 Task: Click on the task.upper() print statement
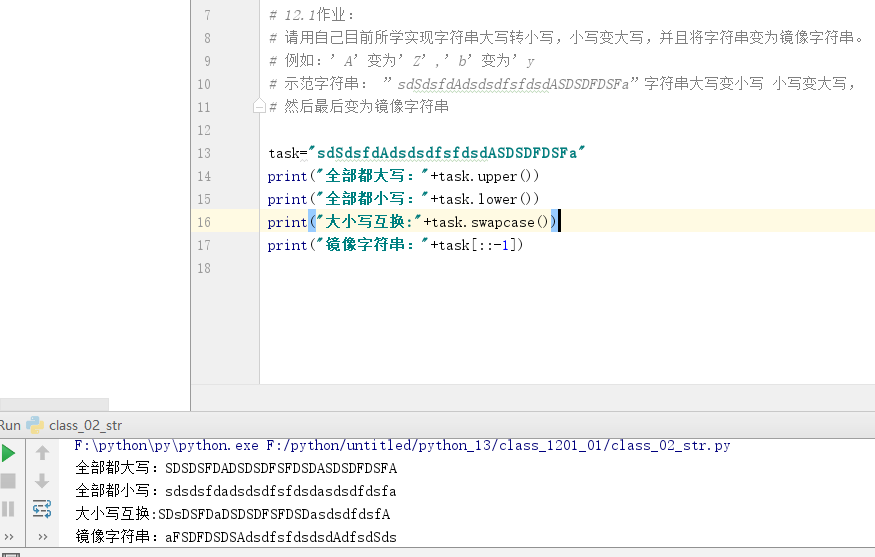(403, 176)
